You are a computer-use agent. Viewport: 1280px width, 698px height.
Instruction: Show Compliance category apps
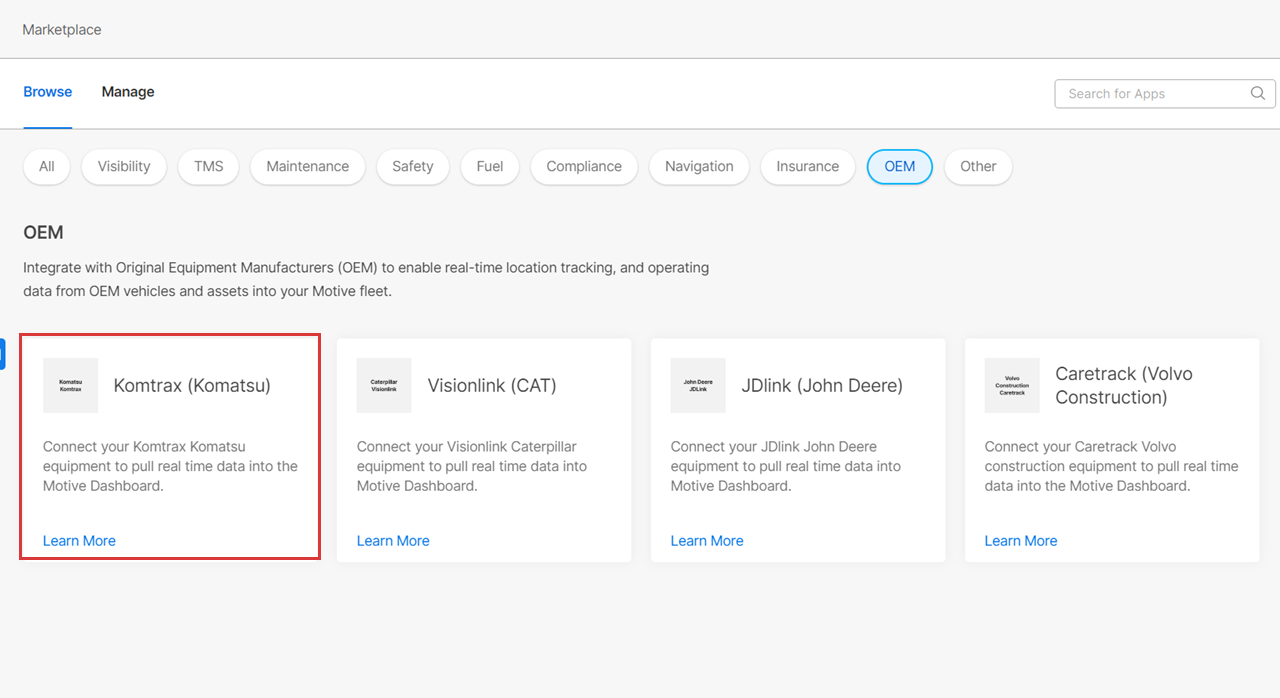[584, 167]
